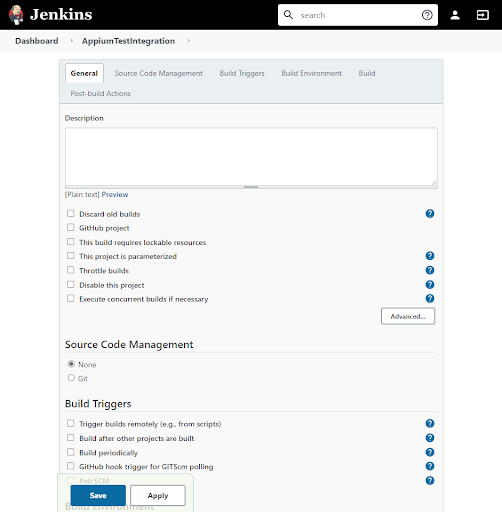
Task: Show help for Execute concurrent builds
Action: (x=430, y=298)
